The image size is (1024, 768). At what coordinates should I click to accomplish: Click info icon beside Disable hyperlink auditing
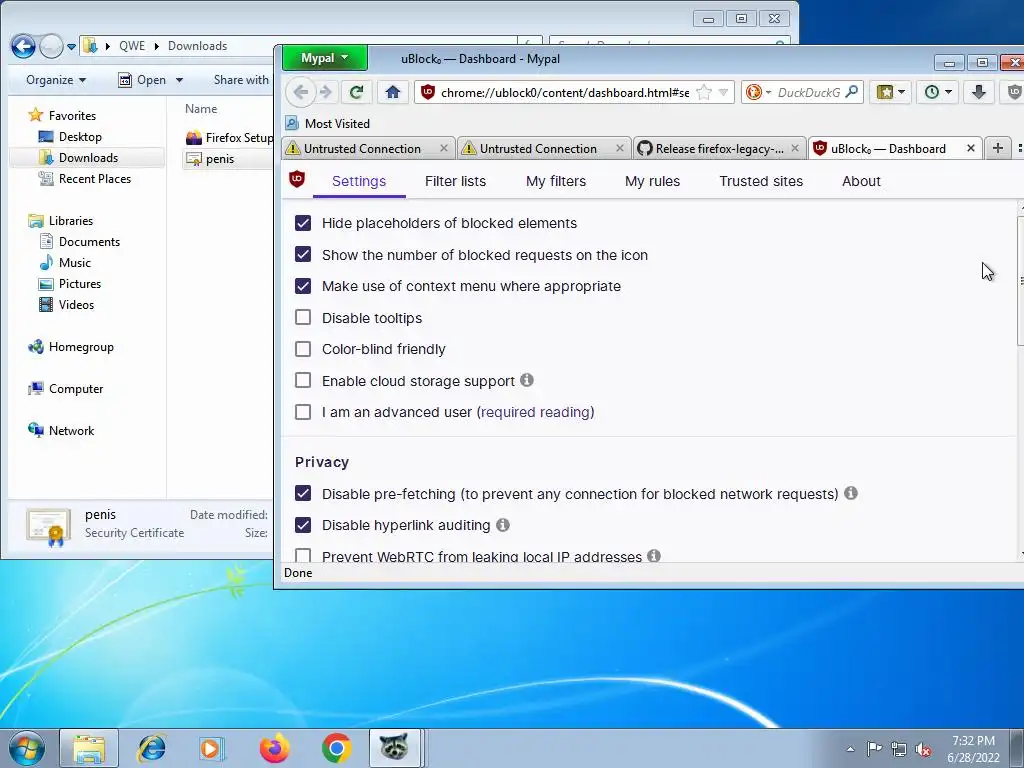click(503, 524)
